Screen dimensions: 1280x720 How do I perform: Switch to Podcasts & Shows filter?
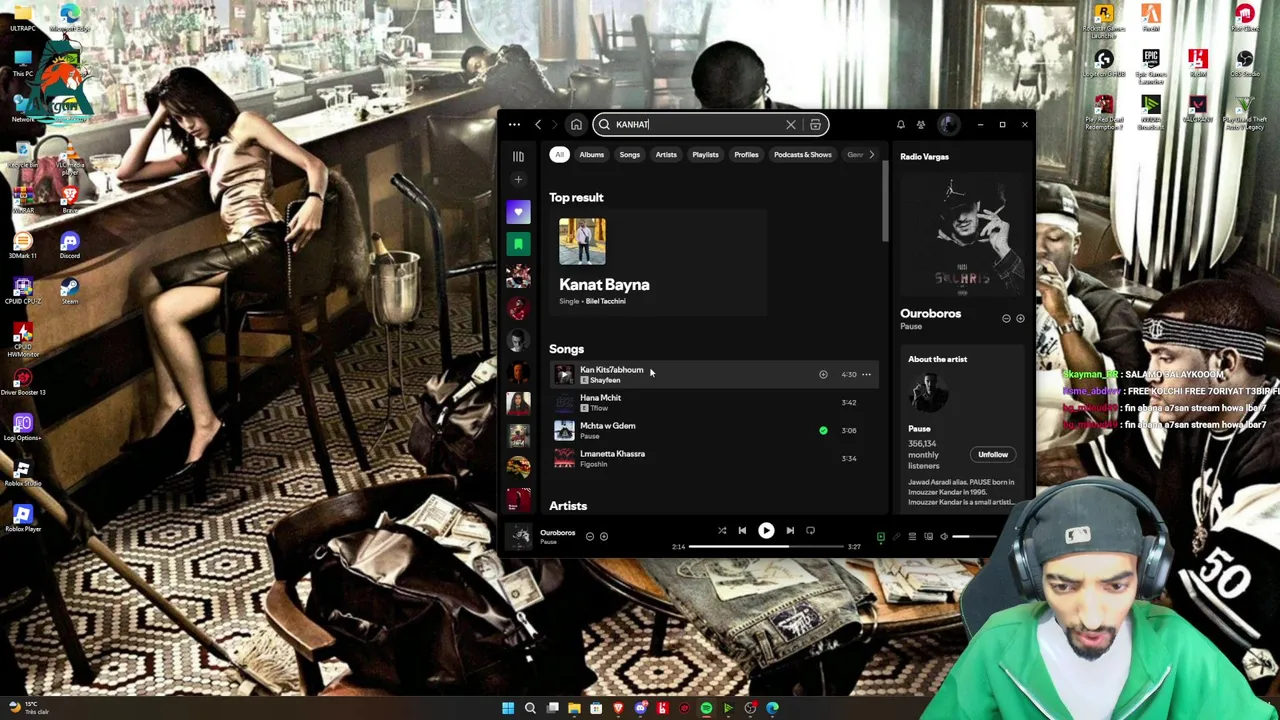(x=802, y=155)
